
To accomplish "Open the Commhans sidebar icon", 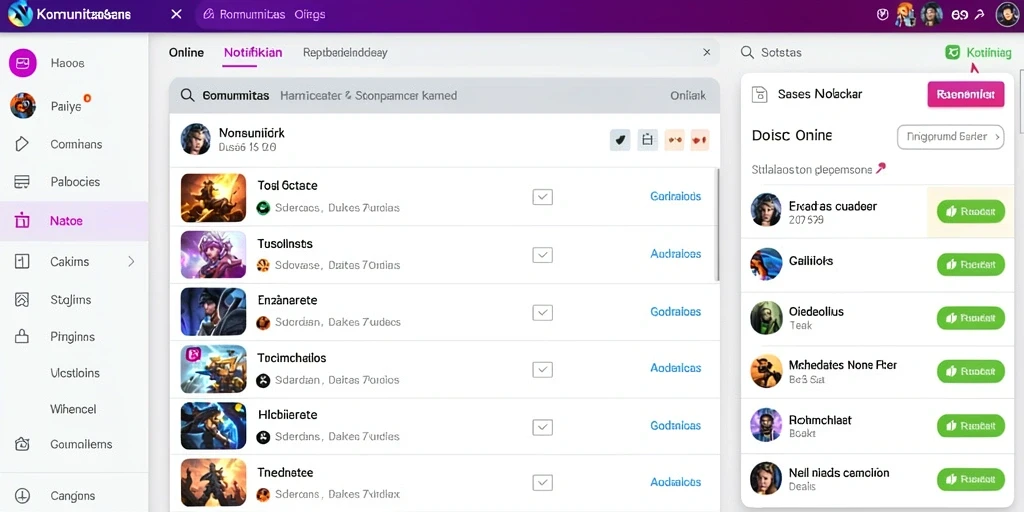I will click(x=22, y=144).
